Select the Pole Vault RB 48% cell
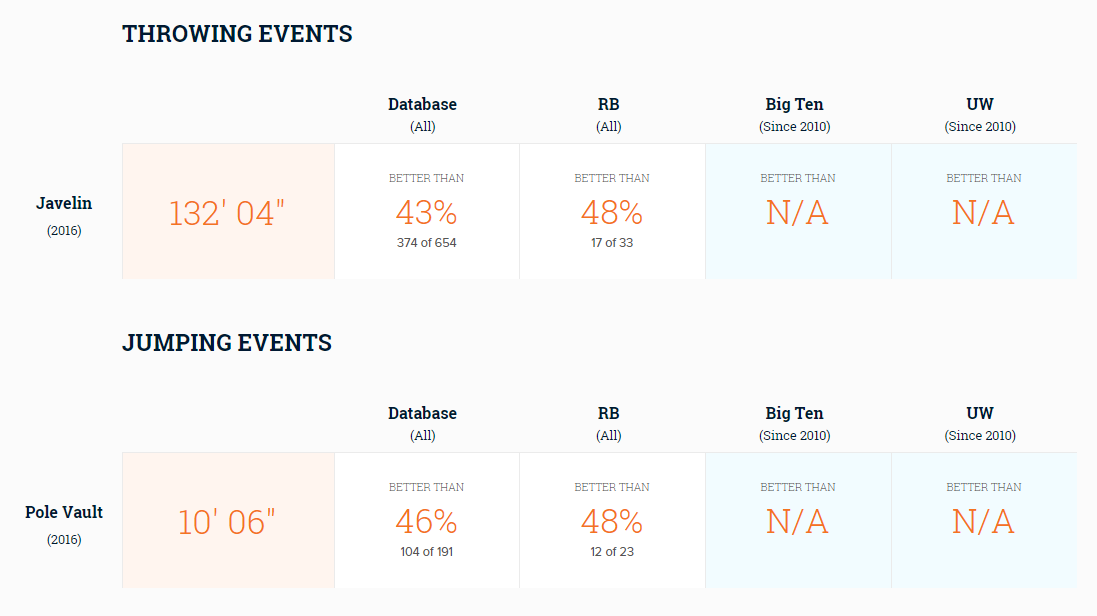The height and width of the screenshot is (616, 1097). point(612,520)
